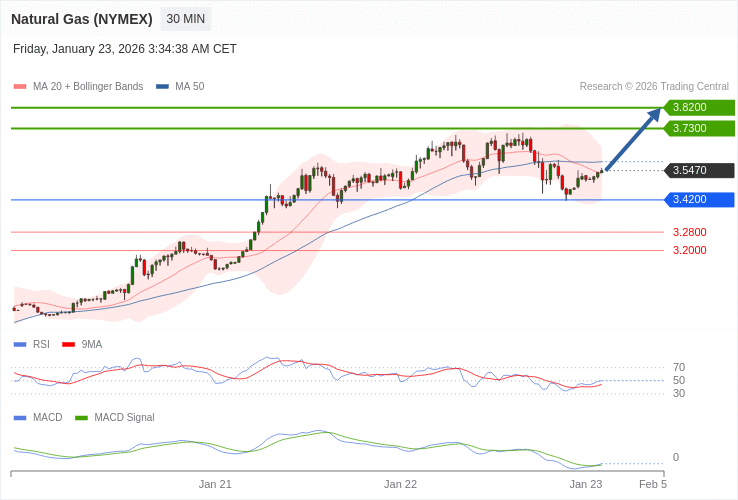The height and width of the screenshot is (500, 738).
Task: Click the 3.5470 current price tag
Action: pyautogui.click(x=699, y=170)
